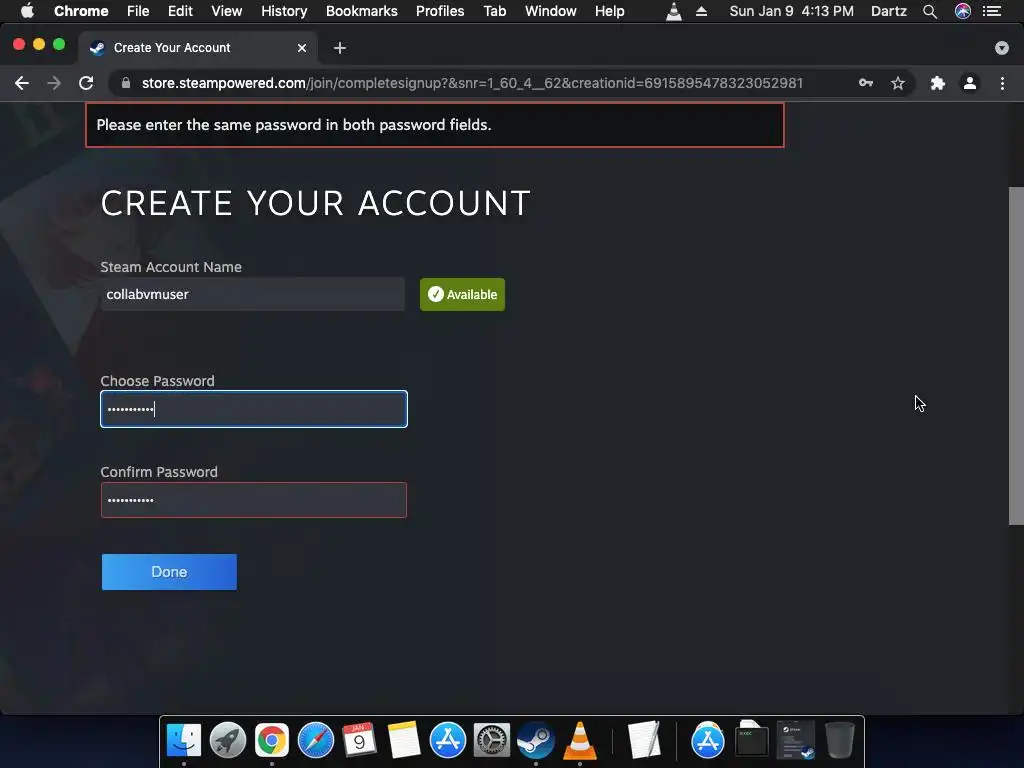Open the Trash in the Dock

click(x=839, y=740)
